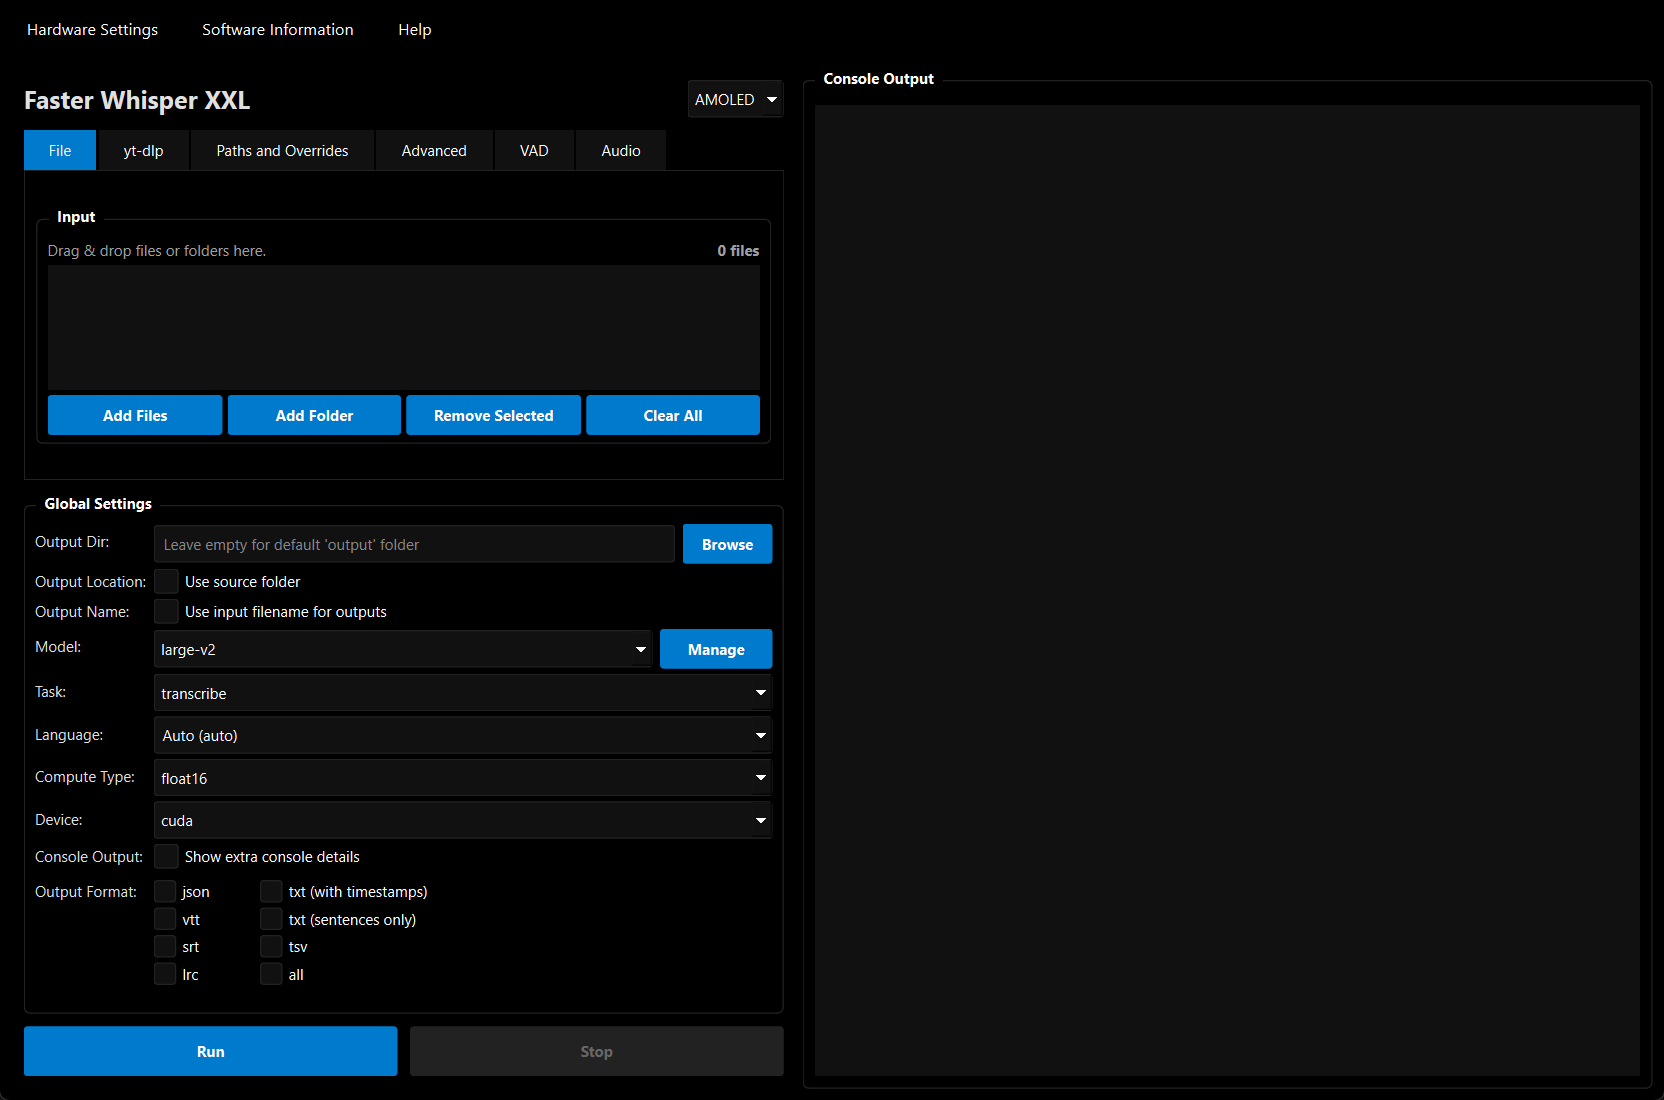Click inside the Console Output pane
Screen dimensions: 1664x1100
[1227, 590]
